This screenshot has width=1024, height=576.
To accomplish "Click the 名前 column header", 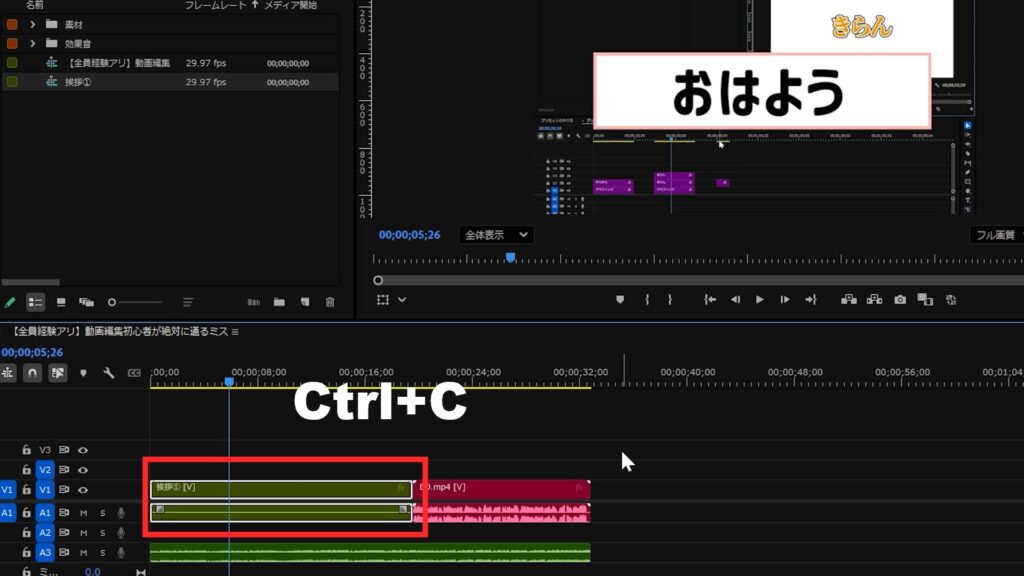I will click(x=35, y=5).
